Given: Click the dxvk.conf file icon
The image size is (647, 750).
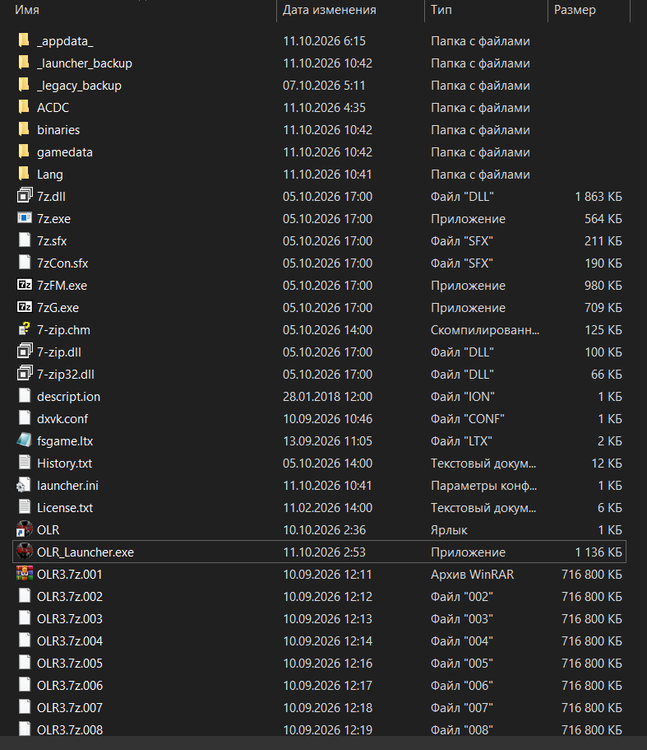Looking at the screenshot, I should click(24, 419).
